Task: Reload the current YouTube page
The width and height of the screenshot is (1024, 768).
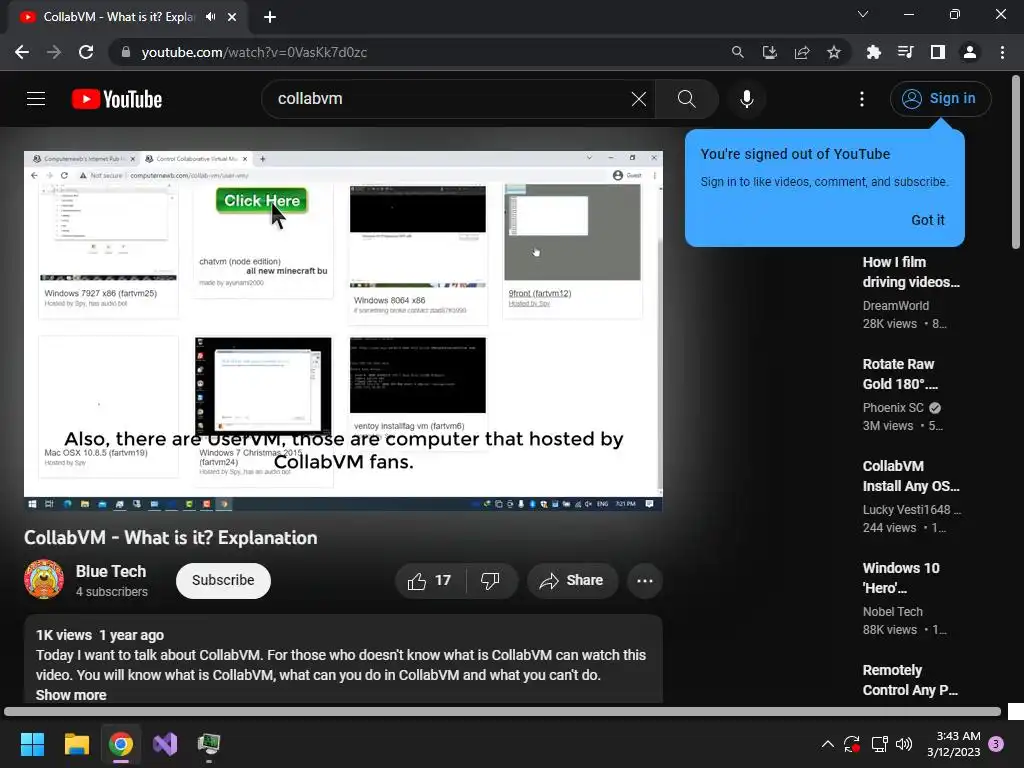Action: (x=86, y=52)
